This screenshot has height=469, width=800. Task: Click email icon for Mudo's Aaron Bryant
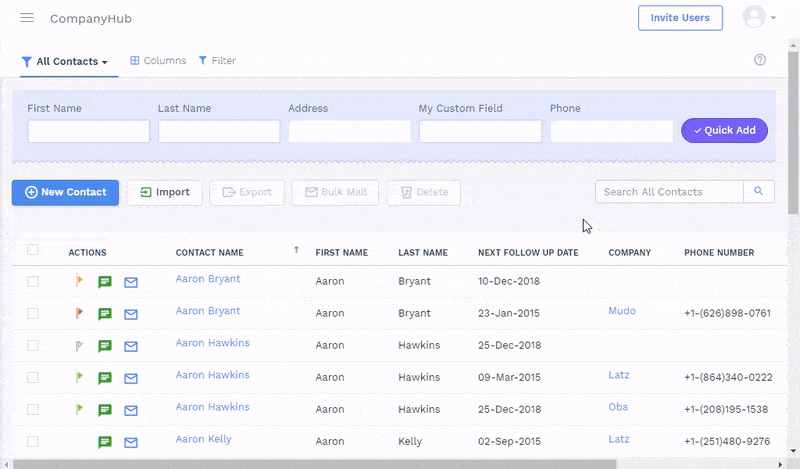point(131,314)
